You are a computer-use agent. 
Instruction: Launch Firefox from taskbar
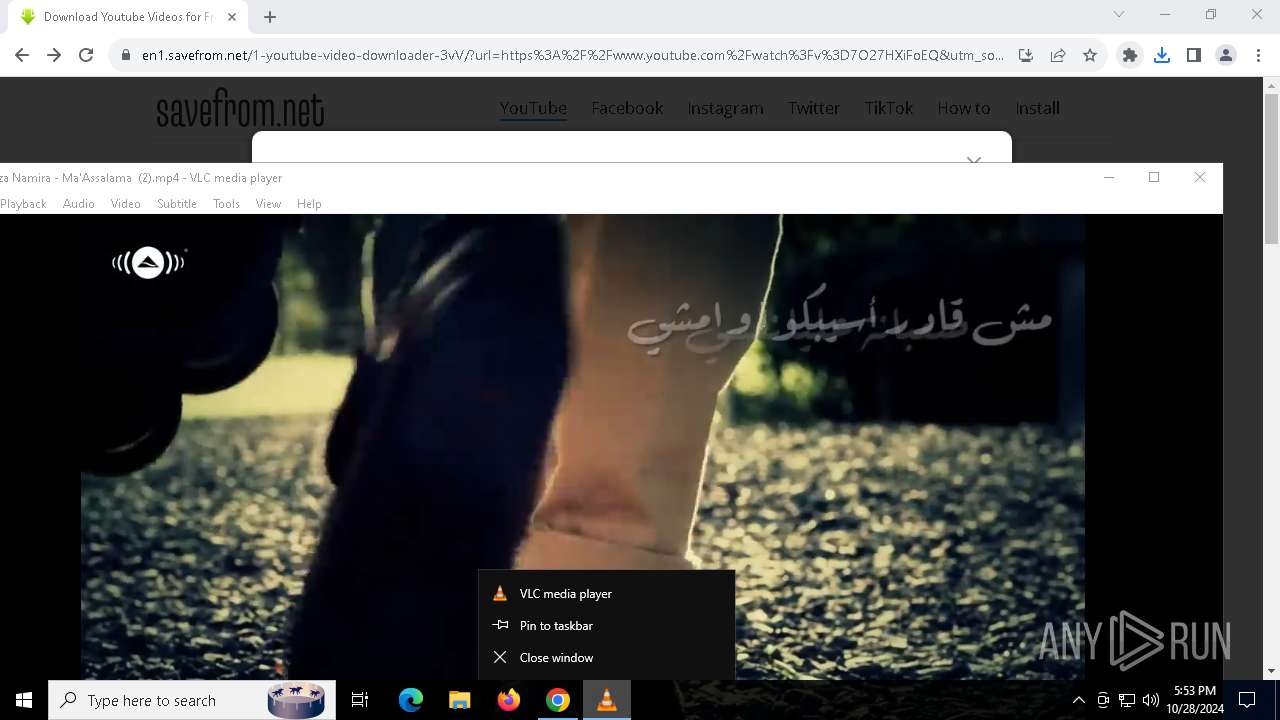(508, 700)
